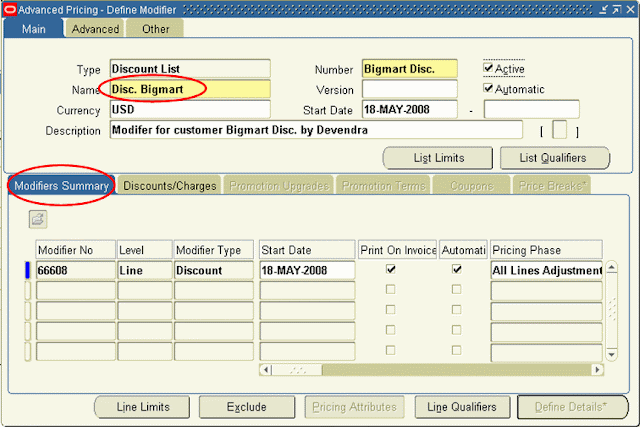Click the Modifier Type column header
The width and height of the screenshot is (640, 427).
point(214,250)
